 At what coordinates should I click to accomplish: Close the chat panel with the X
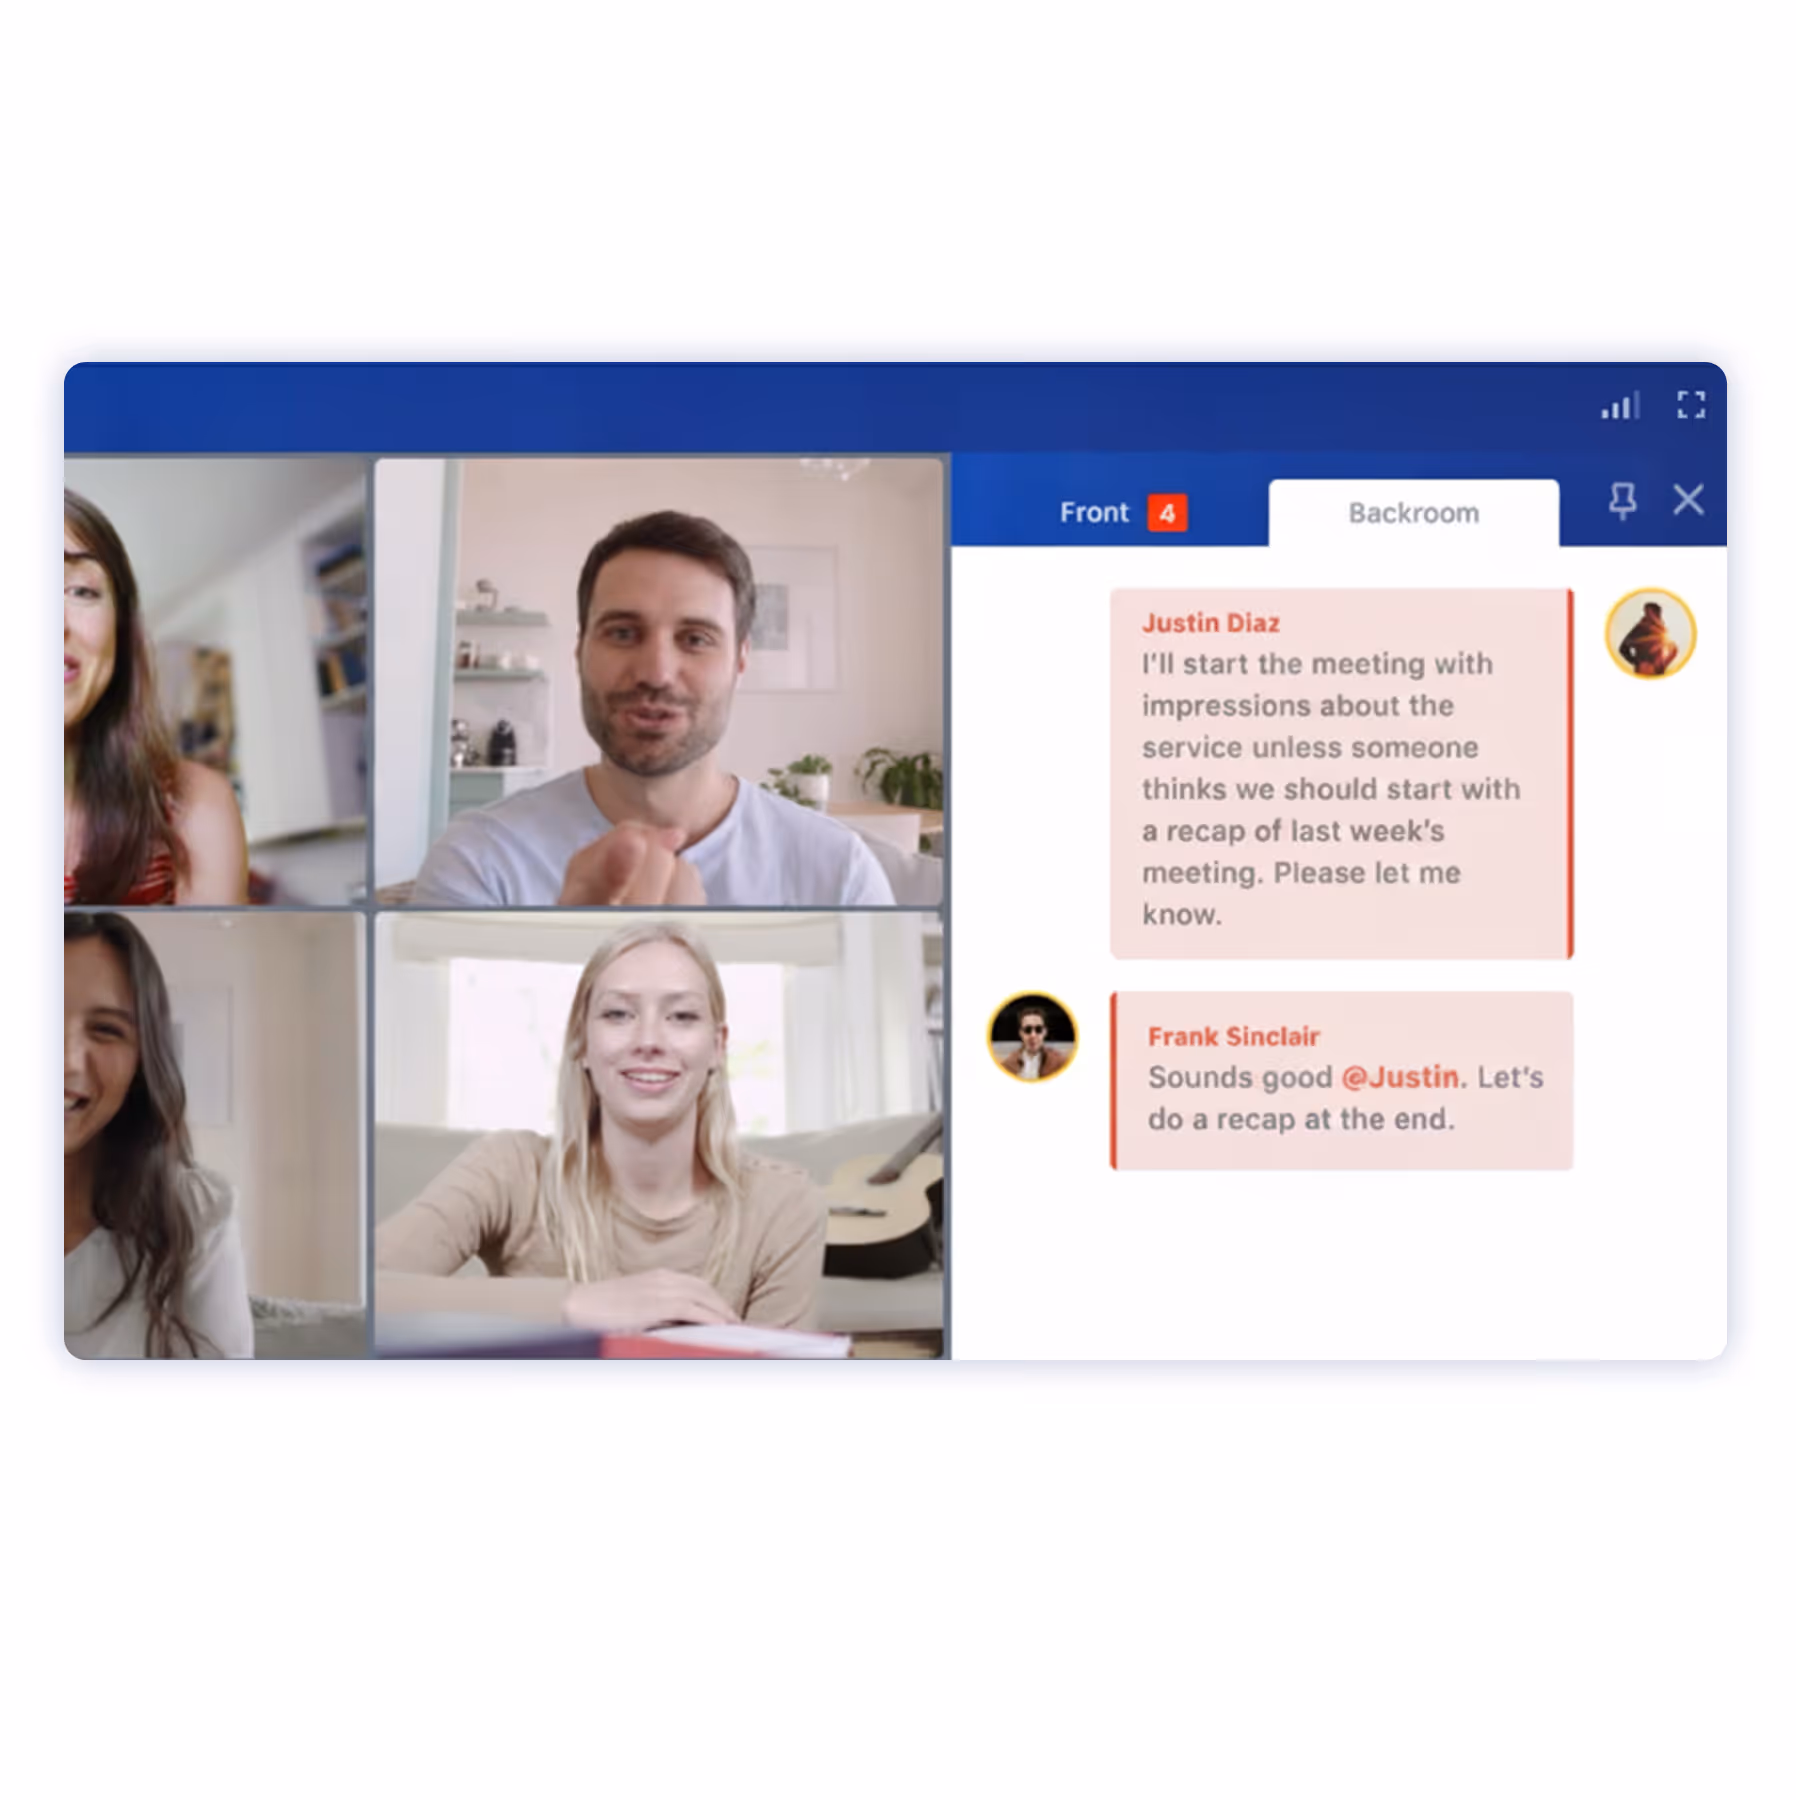(1688, 499)
